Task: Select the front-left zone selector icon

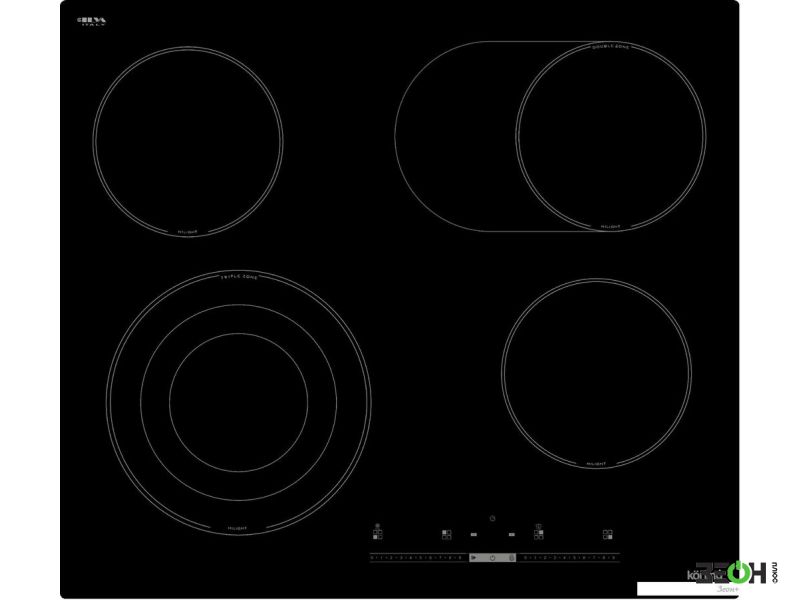Action: (378, 535)
